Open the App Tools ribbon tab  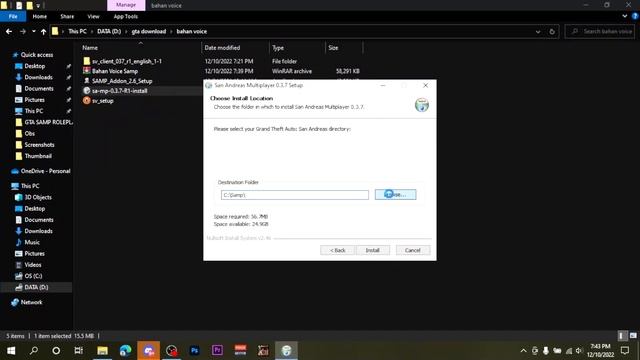125,16
